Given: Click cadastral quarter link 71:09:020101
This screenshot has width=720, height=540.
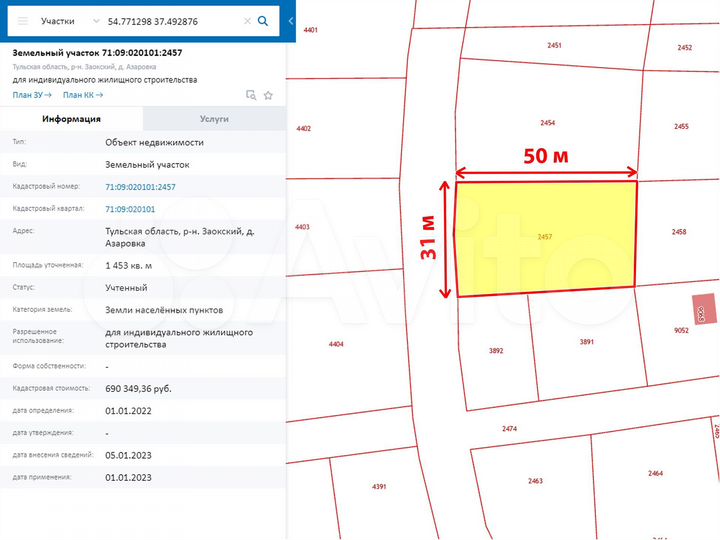Looking at the screenshot, I should pos(130,209).
